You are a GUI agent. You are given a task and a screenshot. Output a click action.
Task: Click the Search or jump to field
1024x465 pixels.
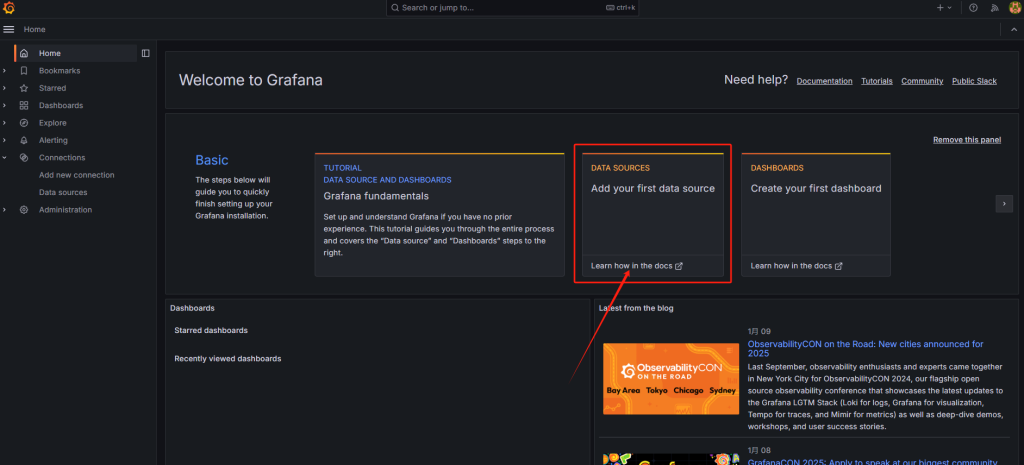[512, 8]
